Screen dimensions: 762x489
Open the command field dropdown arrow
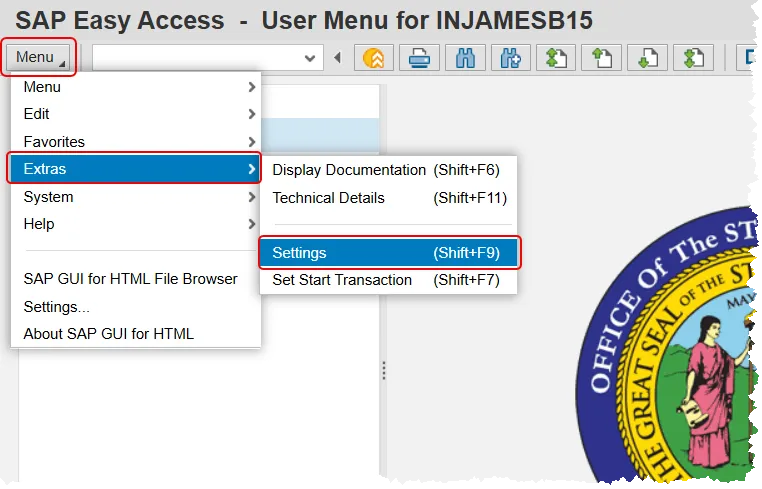(310, 58)
